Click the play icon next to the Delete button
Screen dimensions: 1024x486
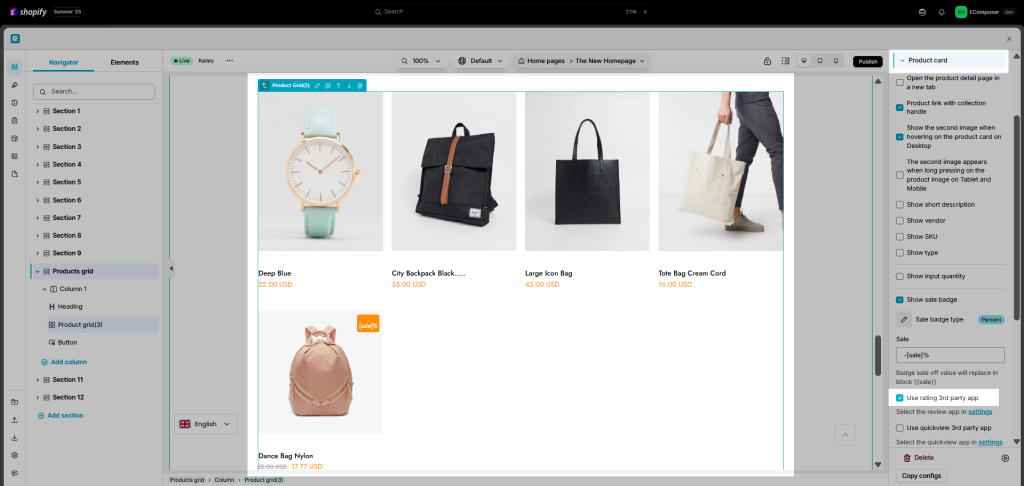pyautogui.click(x=1005, y=458)
